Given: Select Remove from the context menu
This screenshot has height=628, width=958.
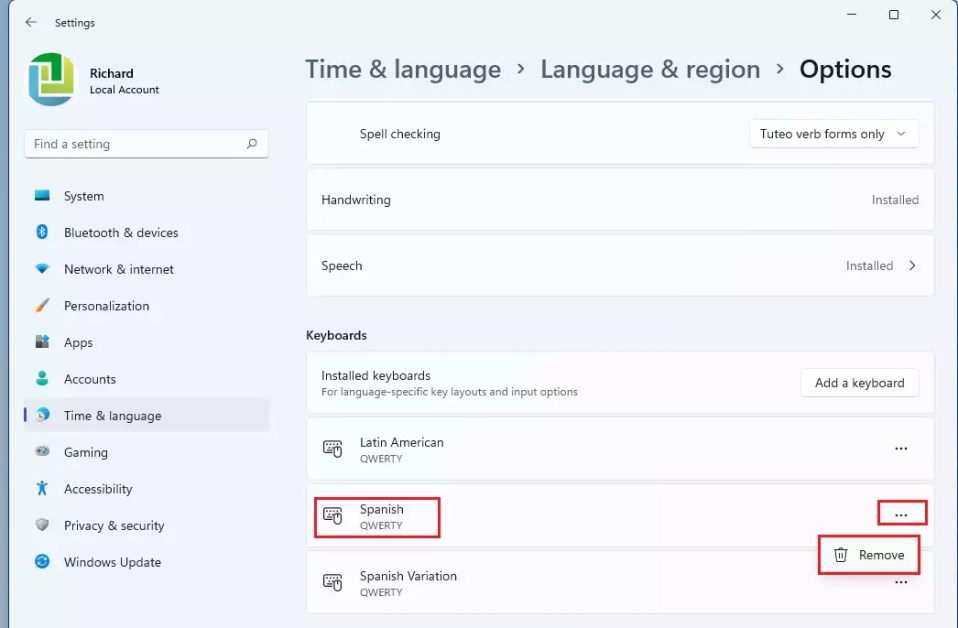Looking at the screenshot, I should point(868,554).
